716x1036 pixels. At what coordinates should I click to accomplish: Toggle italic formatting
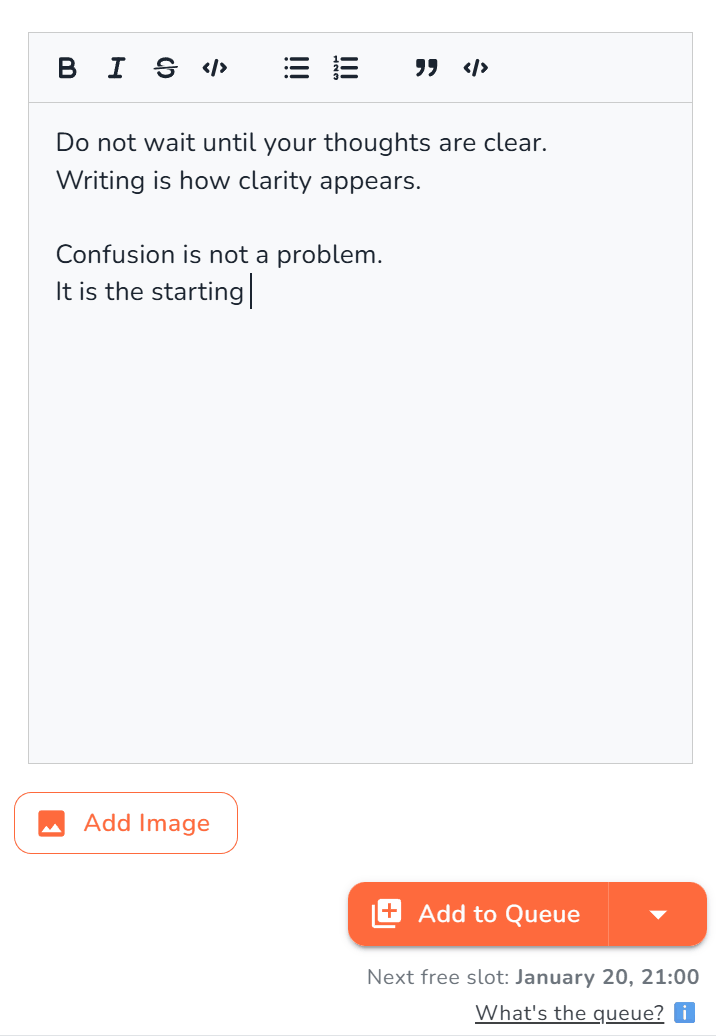[116, 68]
